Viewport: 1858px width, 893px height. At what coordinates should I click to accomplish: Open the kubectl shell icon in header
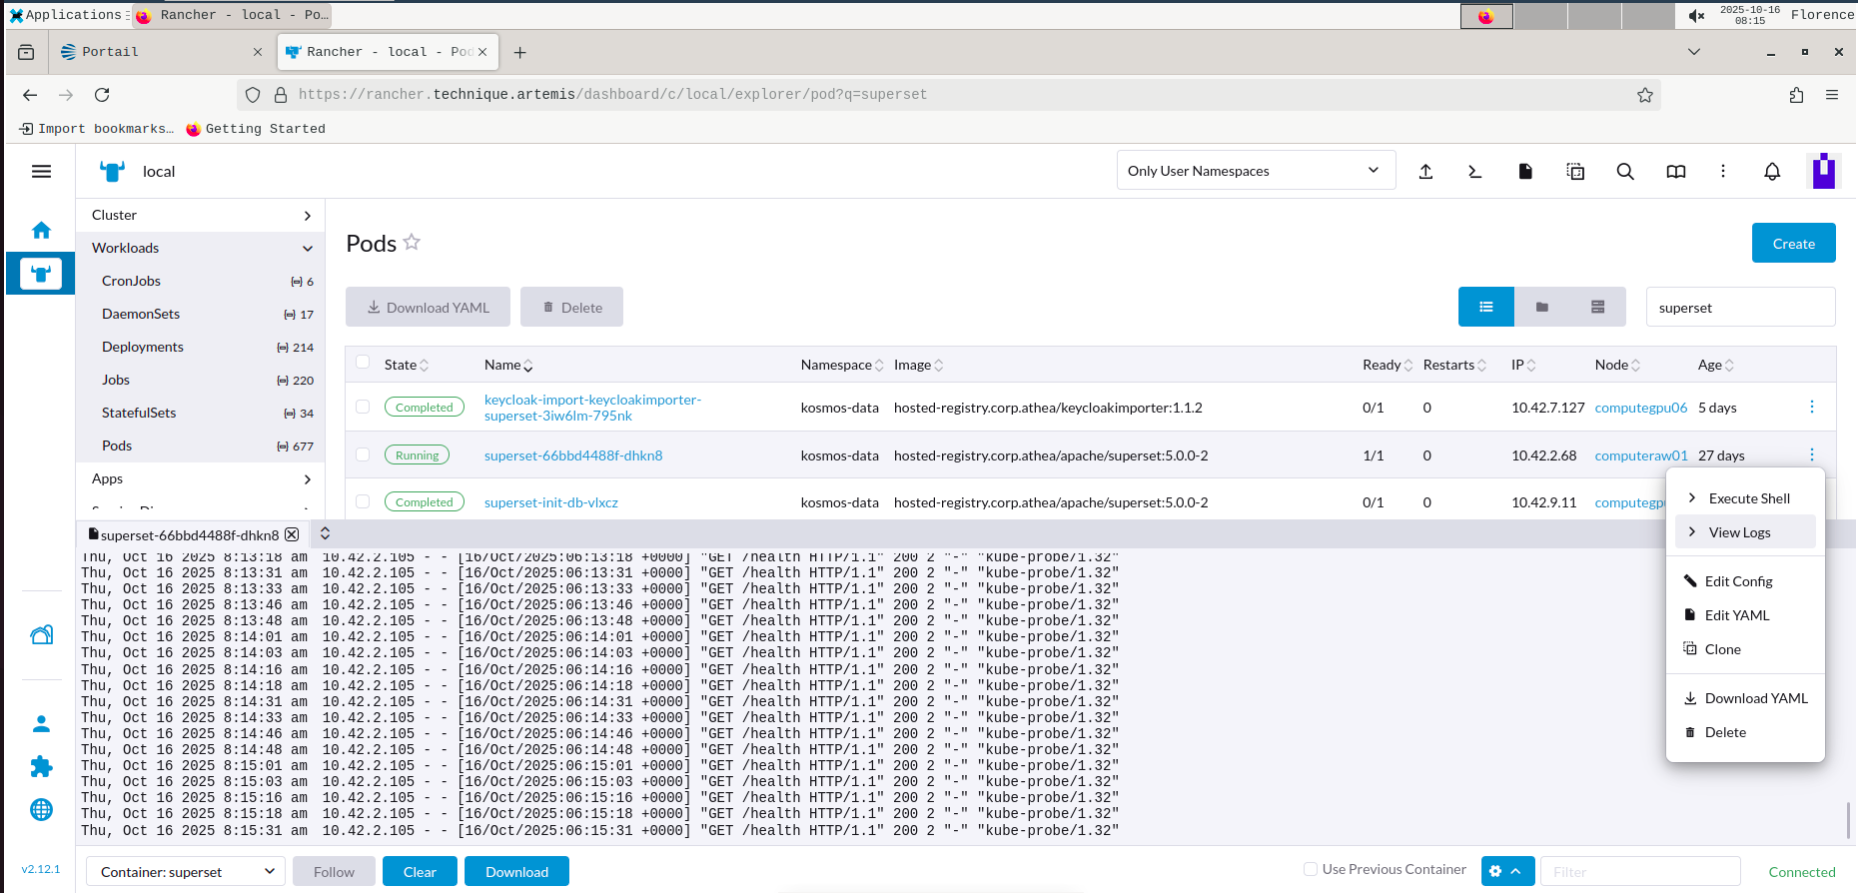click(x=1474, y=172)
